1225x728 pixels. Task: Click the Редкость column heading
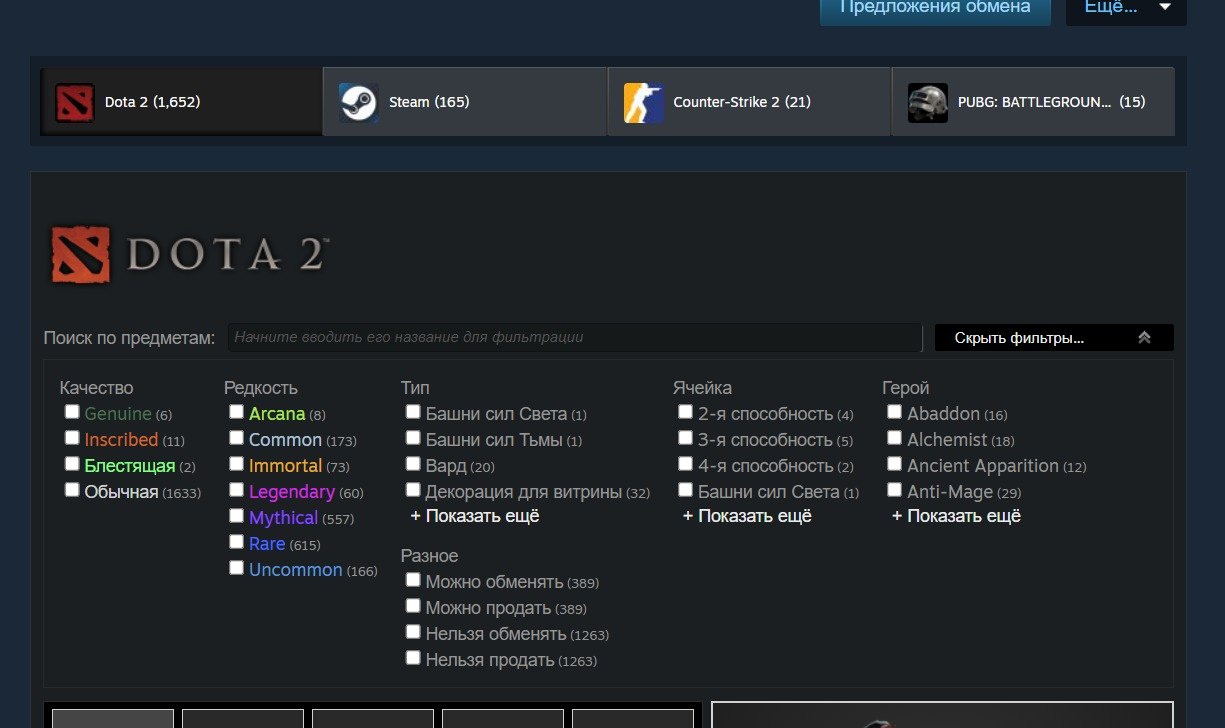pos(261,388)
